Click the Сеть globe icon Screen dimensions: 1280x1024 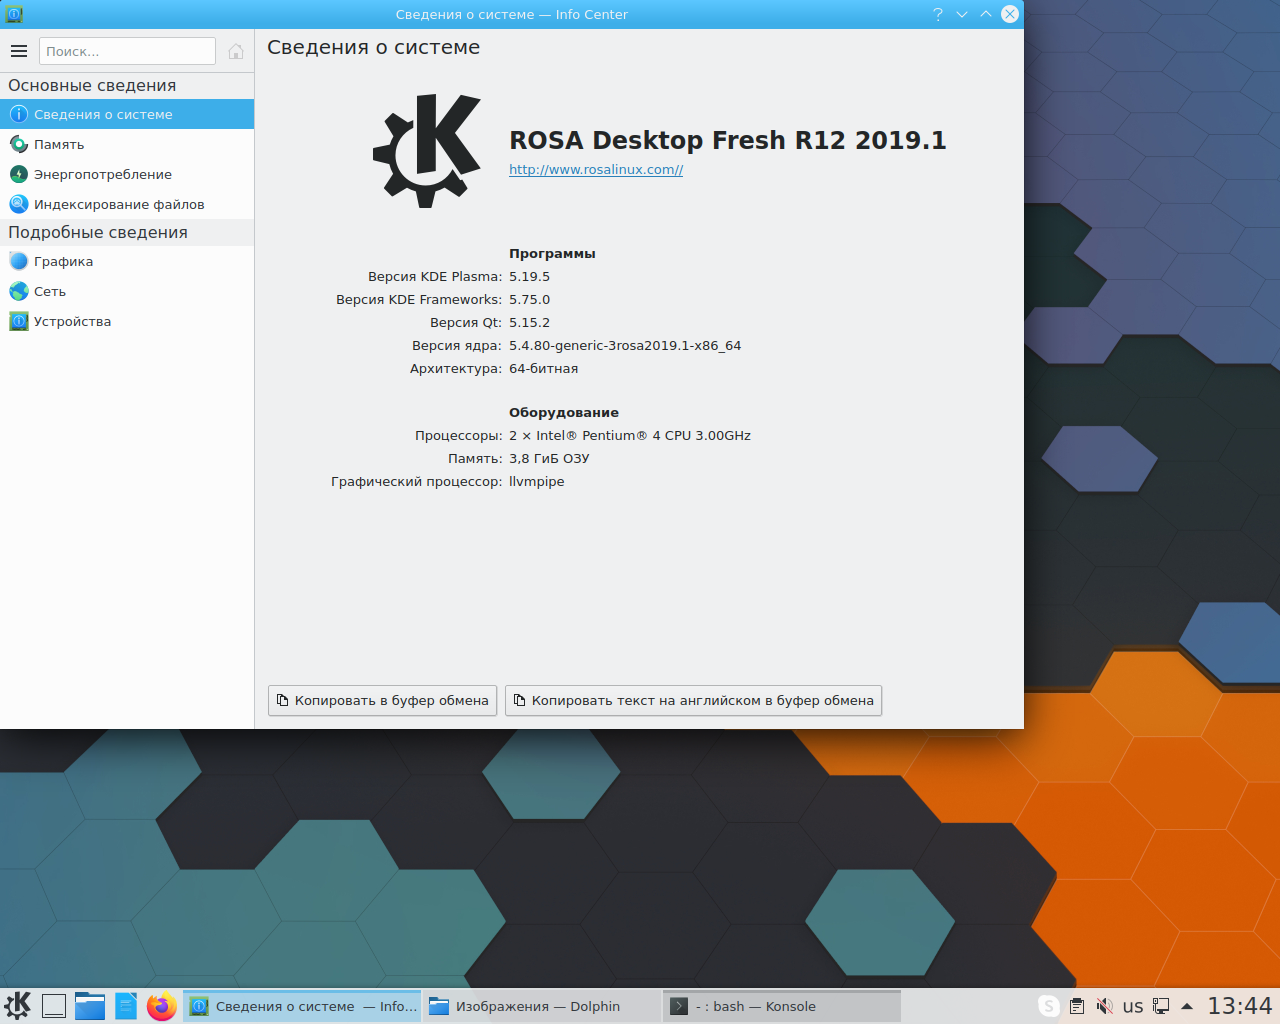tap(18, 291)
